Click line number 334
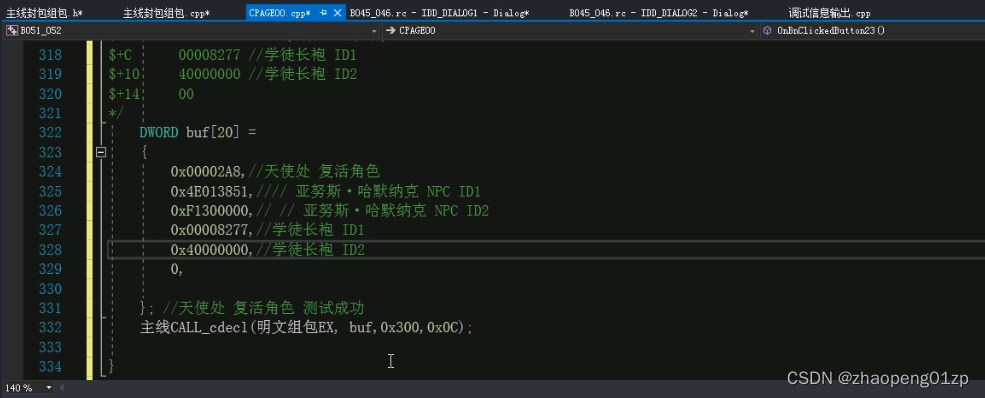985x398 pixels. 50,367
